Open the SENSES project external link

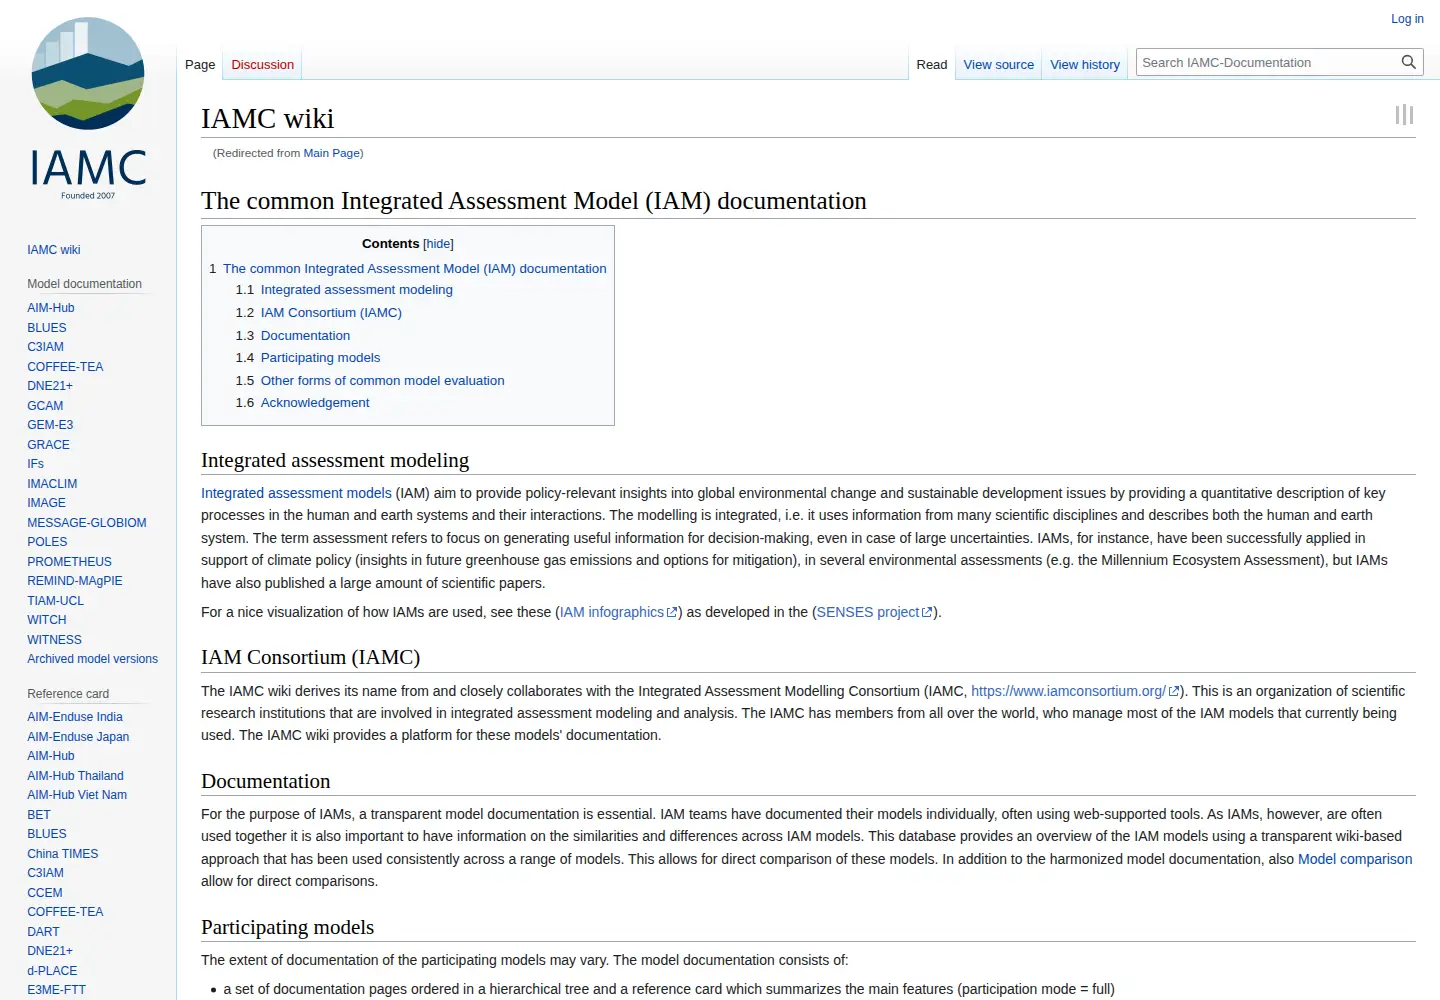pos(874,612)
